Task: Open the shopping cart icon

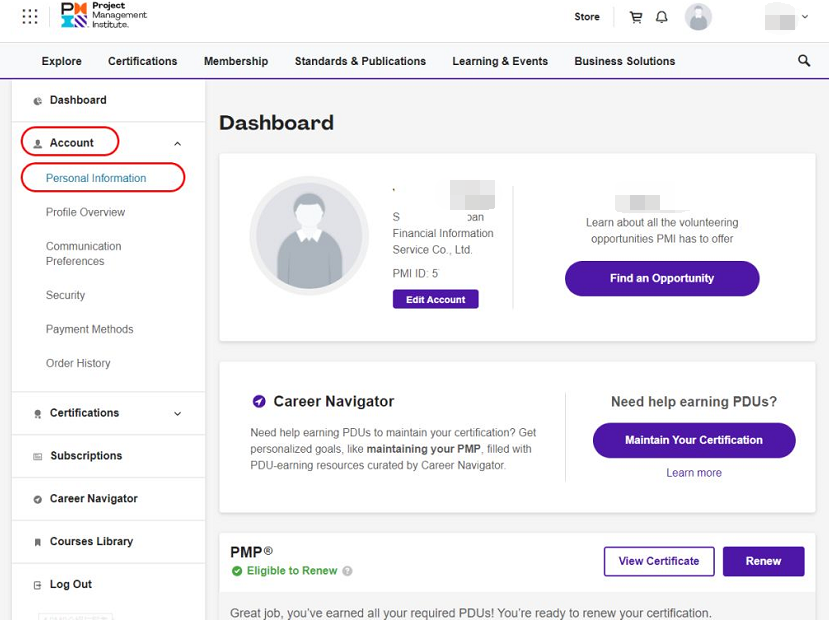Action: (x=635, y=17)
